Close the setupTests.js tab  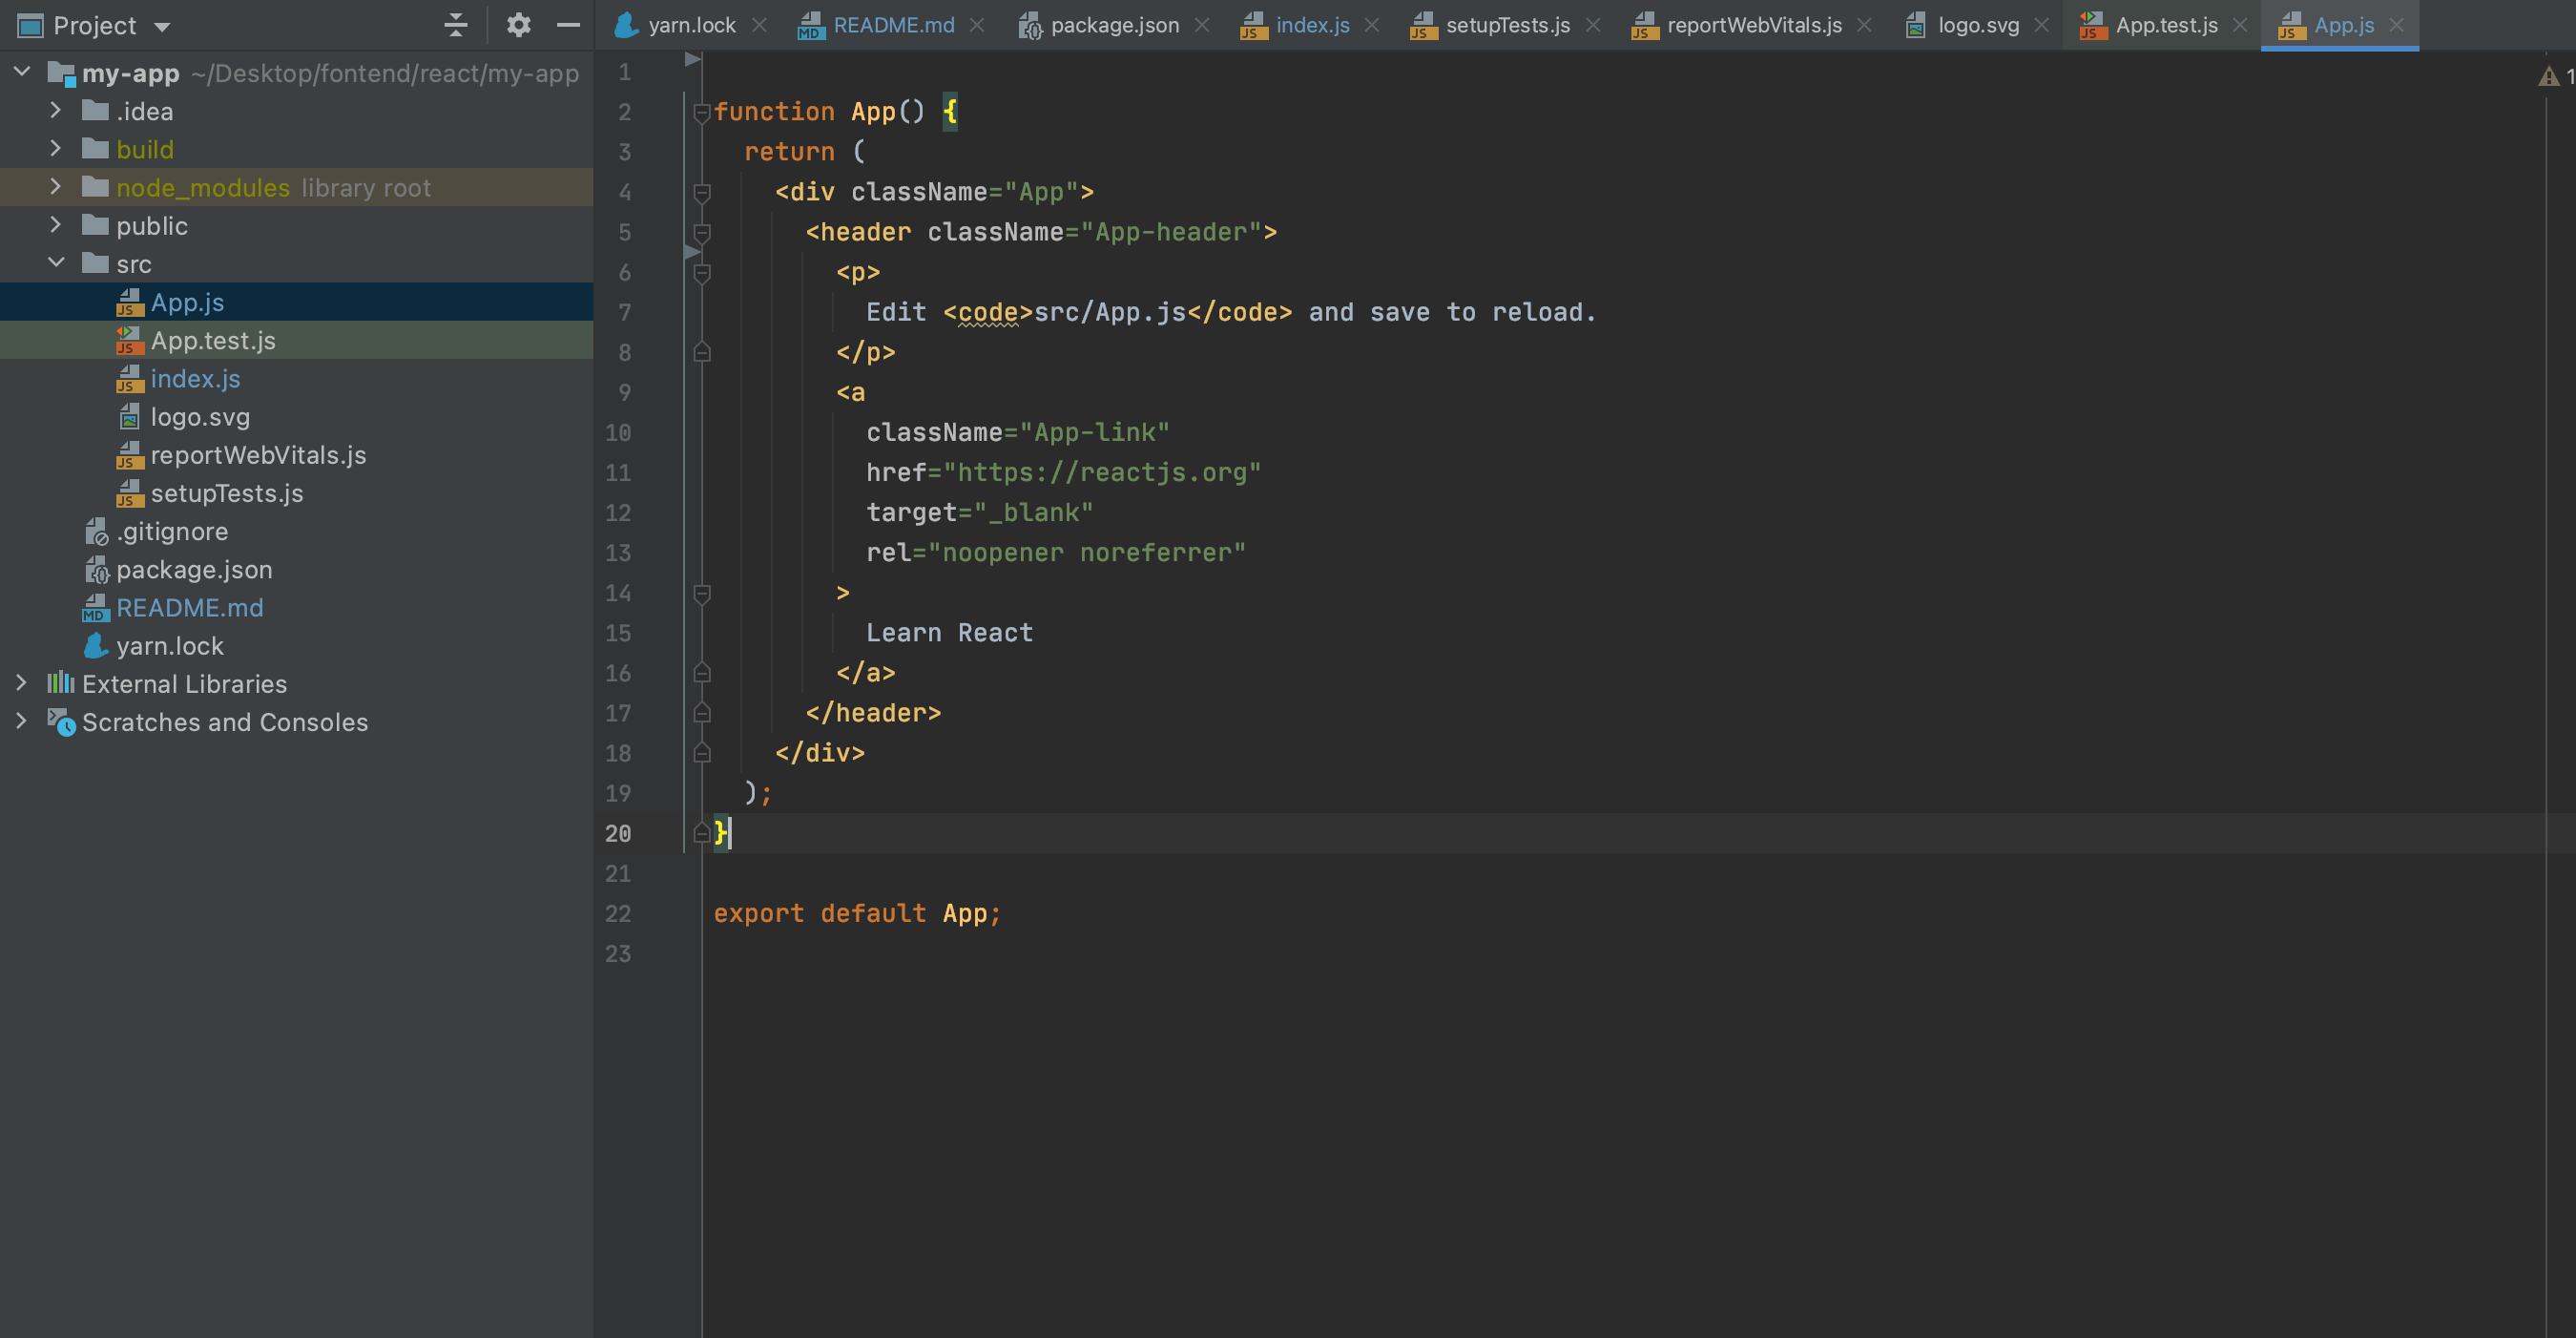click(1594, 25)
